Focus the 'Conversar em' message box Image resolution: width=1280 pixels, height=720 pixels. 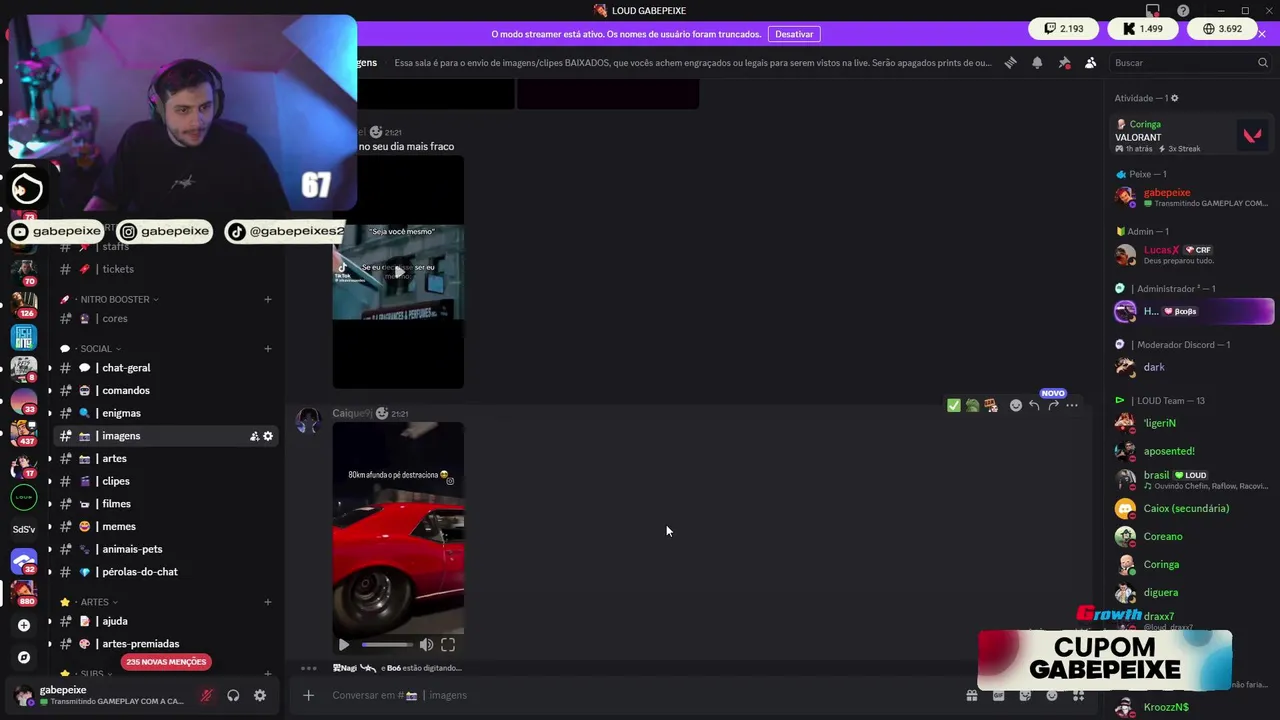[x=640, y=695]
